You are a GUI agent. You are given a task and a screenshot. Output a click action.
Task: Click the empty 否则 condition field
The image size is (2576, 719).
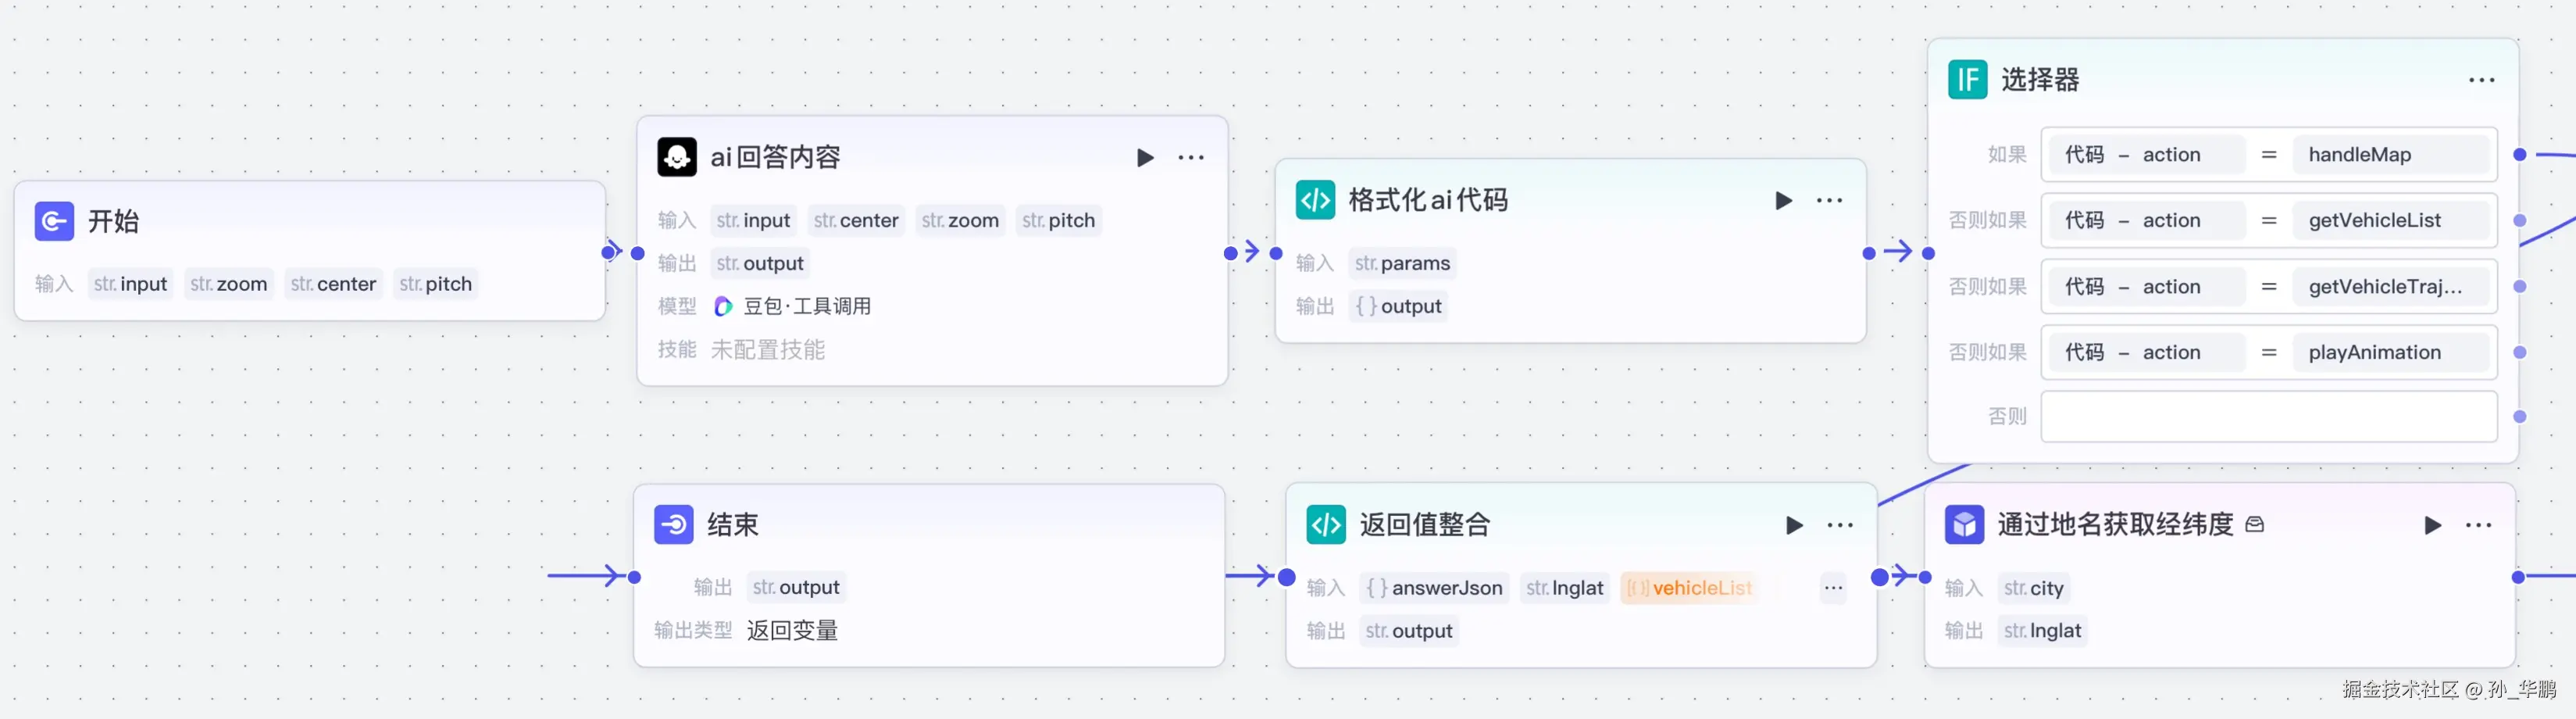(x=2268, y=417)
